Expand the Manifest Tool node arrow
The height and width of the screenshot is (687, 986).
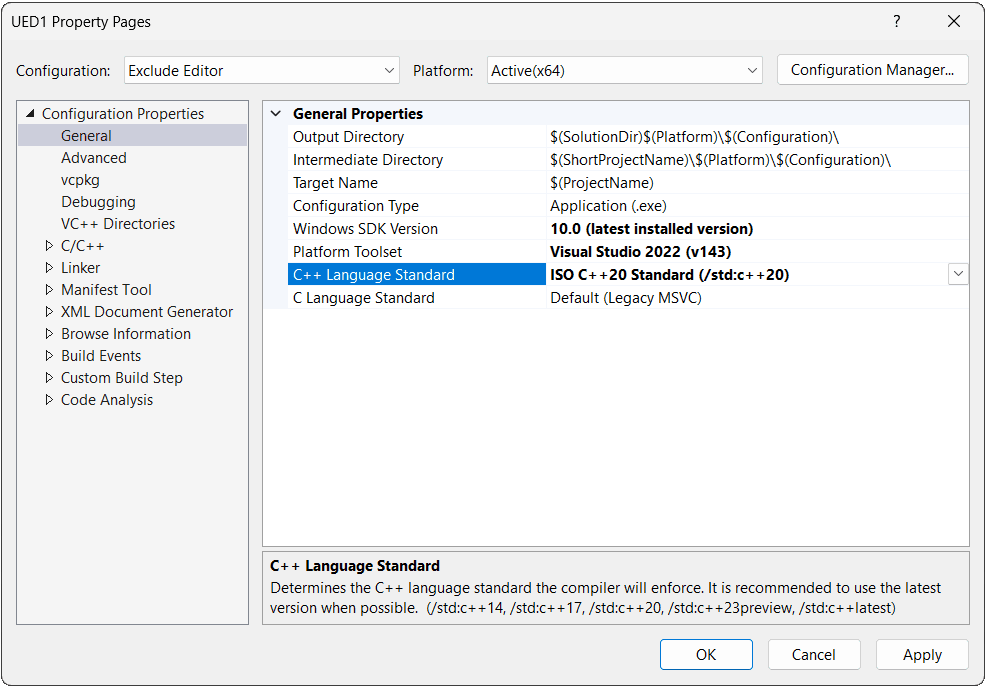[50, 290]
